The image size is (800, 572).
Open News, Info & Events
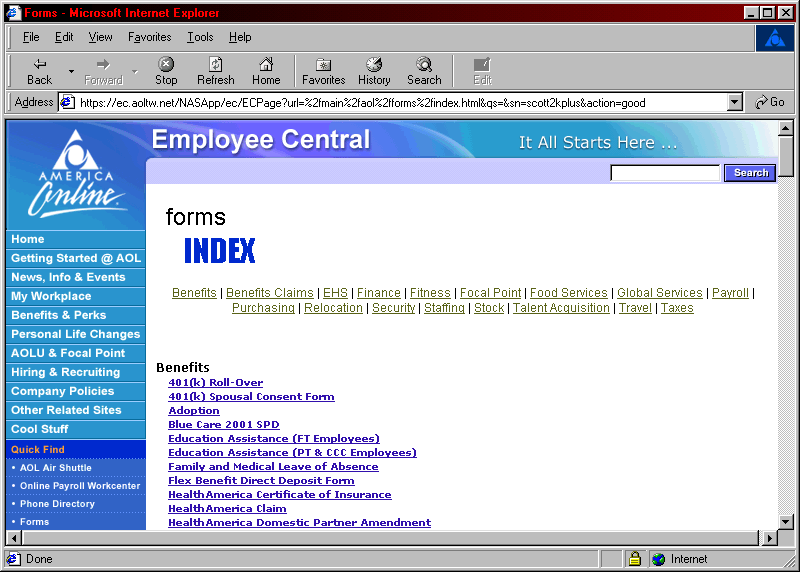(76, 277)
